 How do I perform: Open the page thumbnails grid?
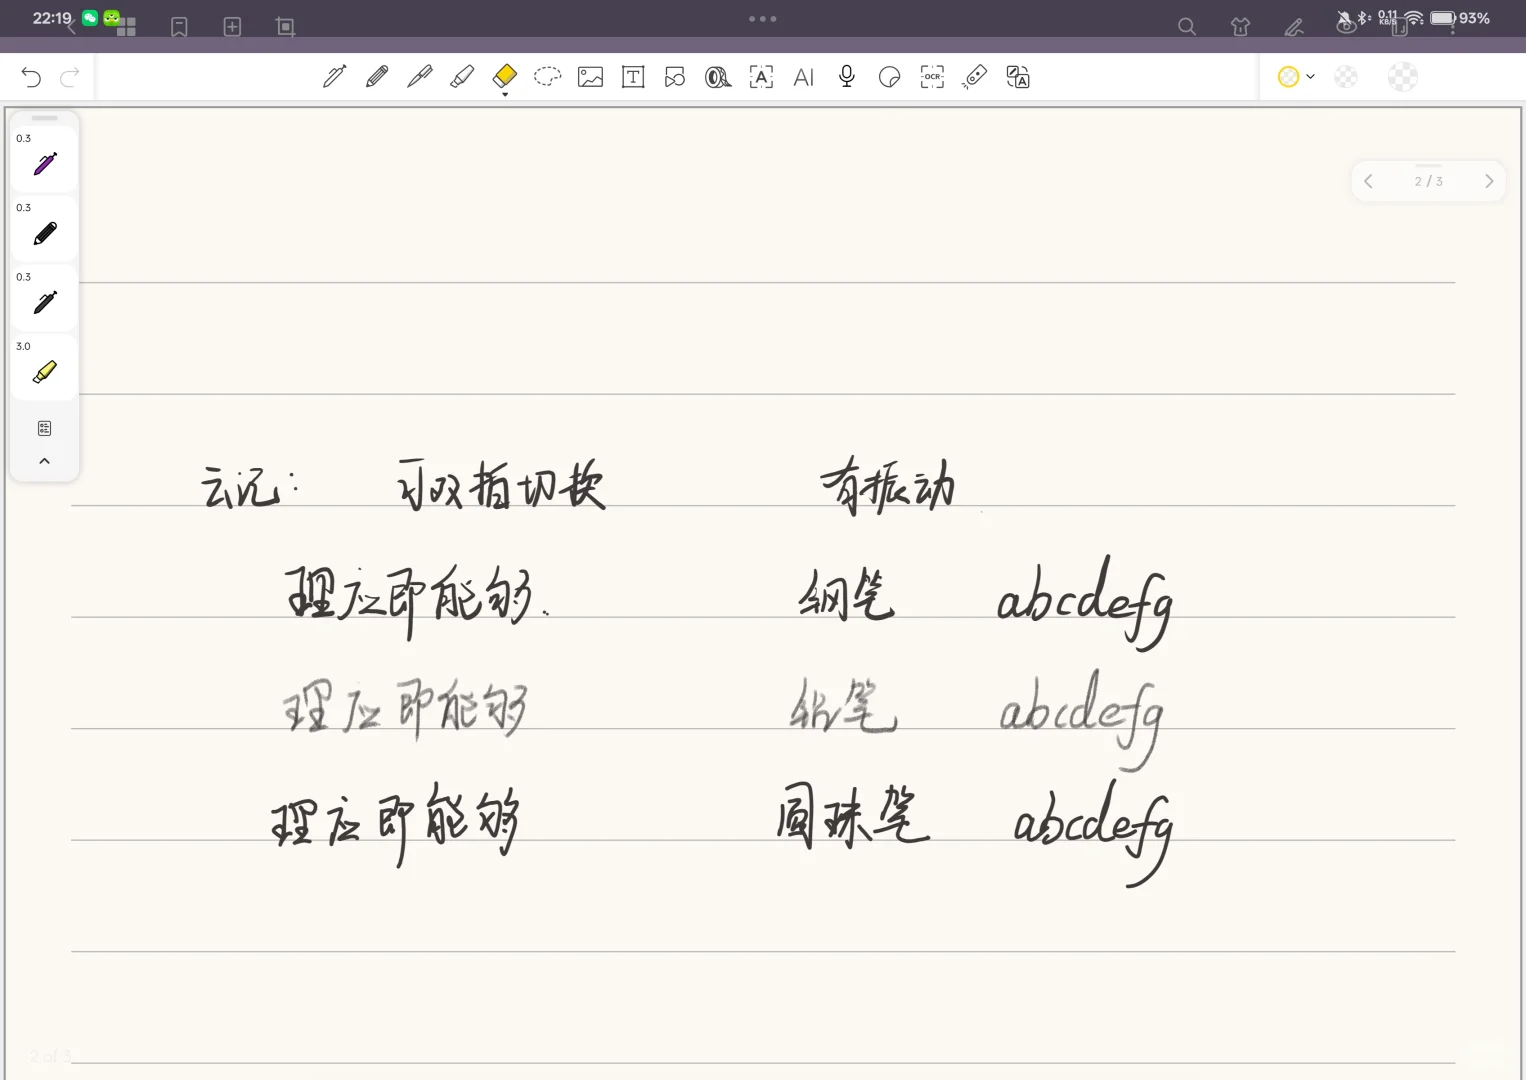(x=126, y=28)
